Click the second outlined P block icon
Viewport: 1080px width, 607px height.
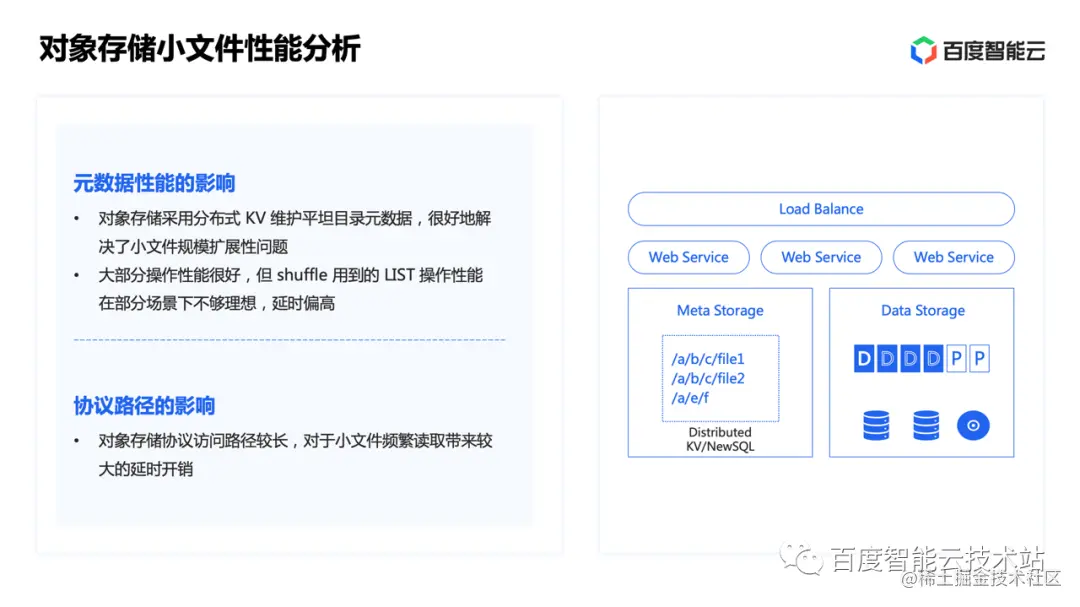(x=980, y=358)
